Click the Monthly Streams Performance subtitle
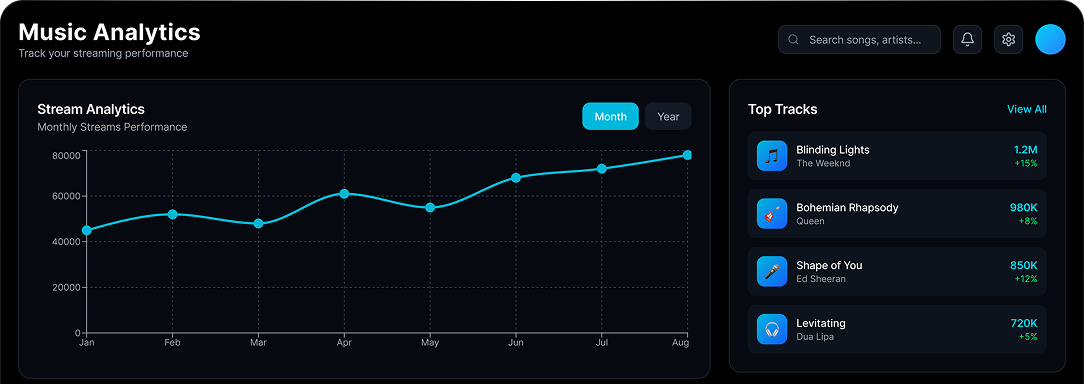 click(x=112, y=127)
